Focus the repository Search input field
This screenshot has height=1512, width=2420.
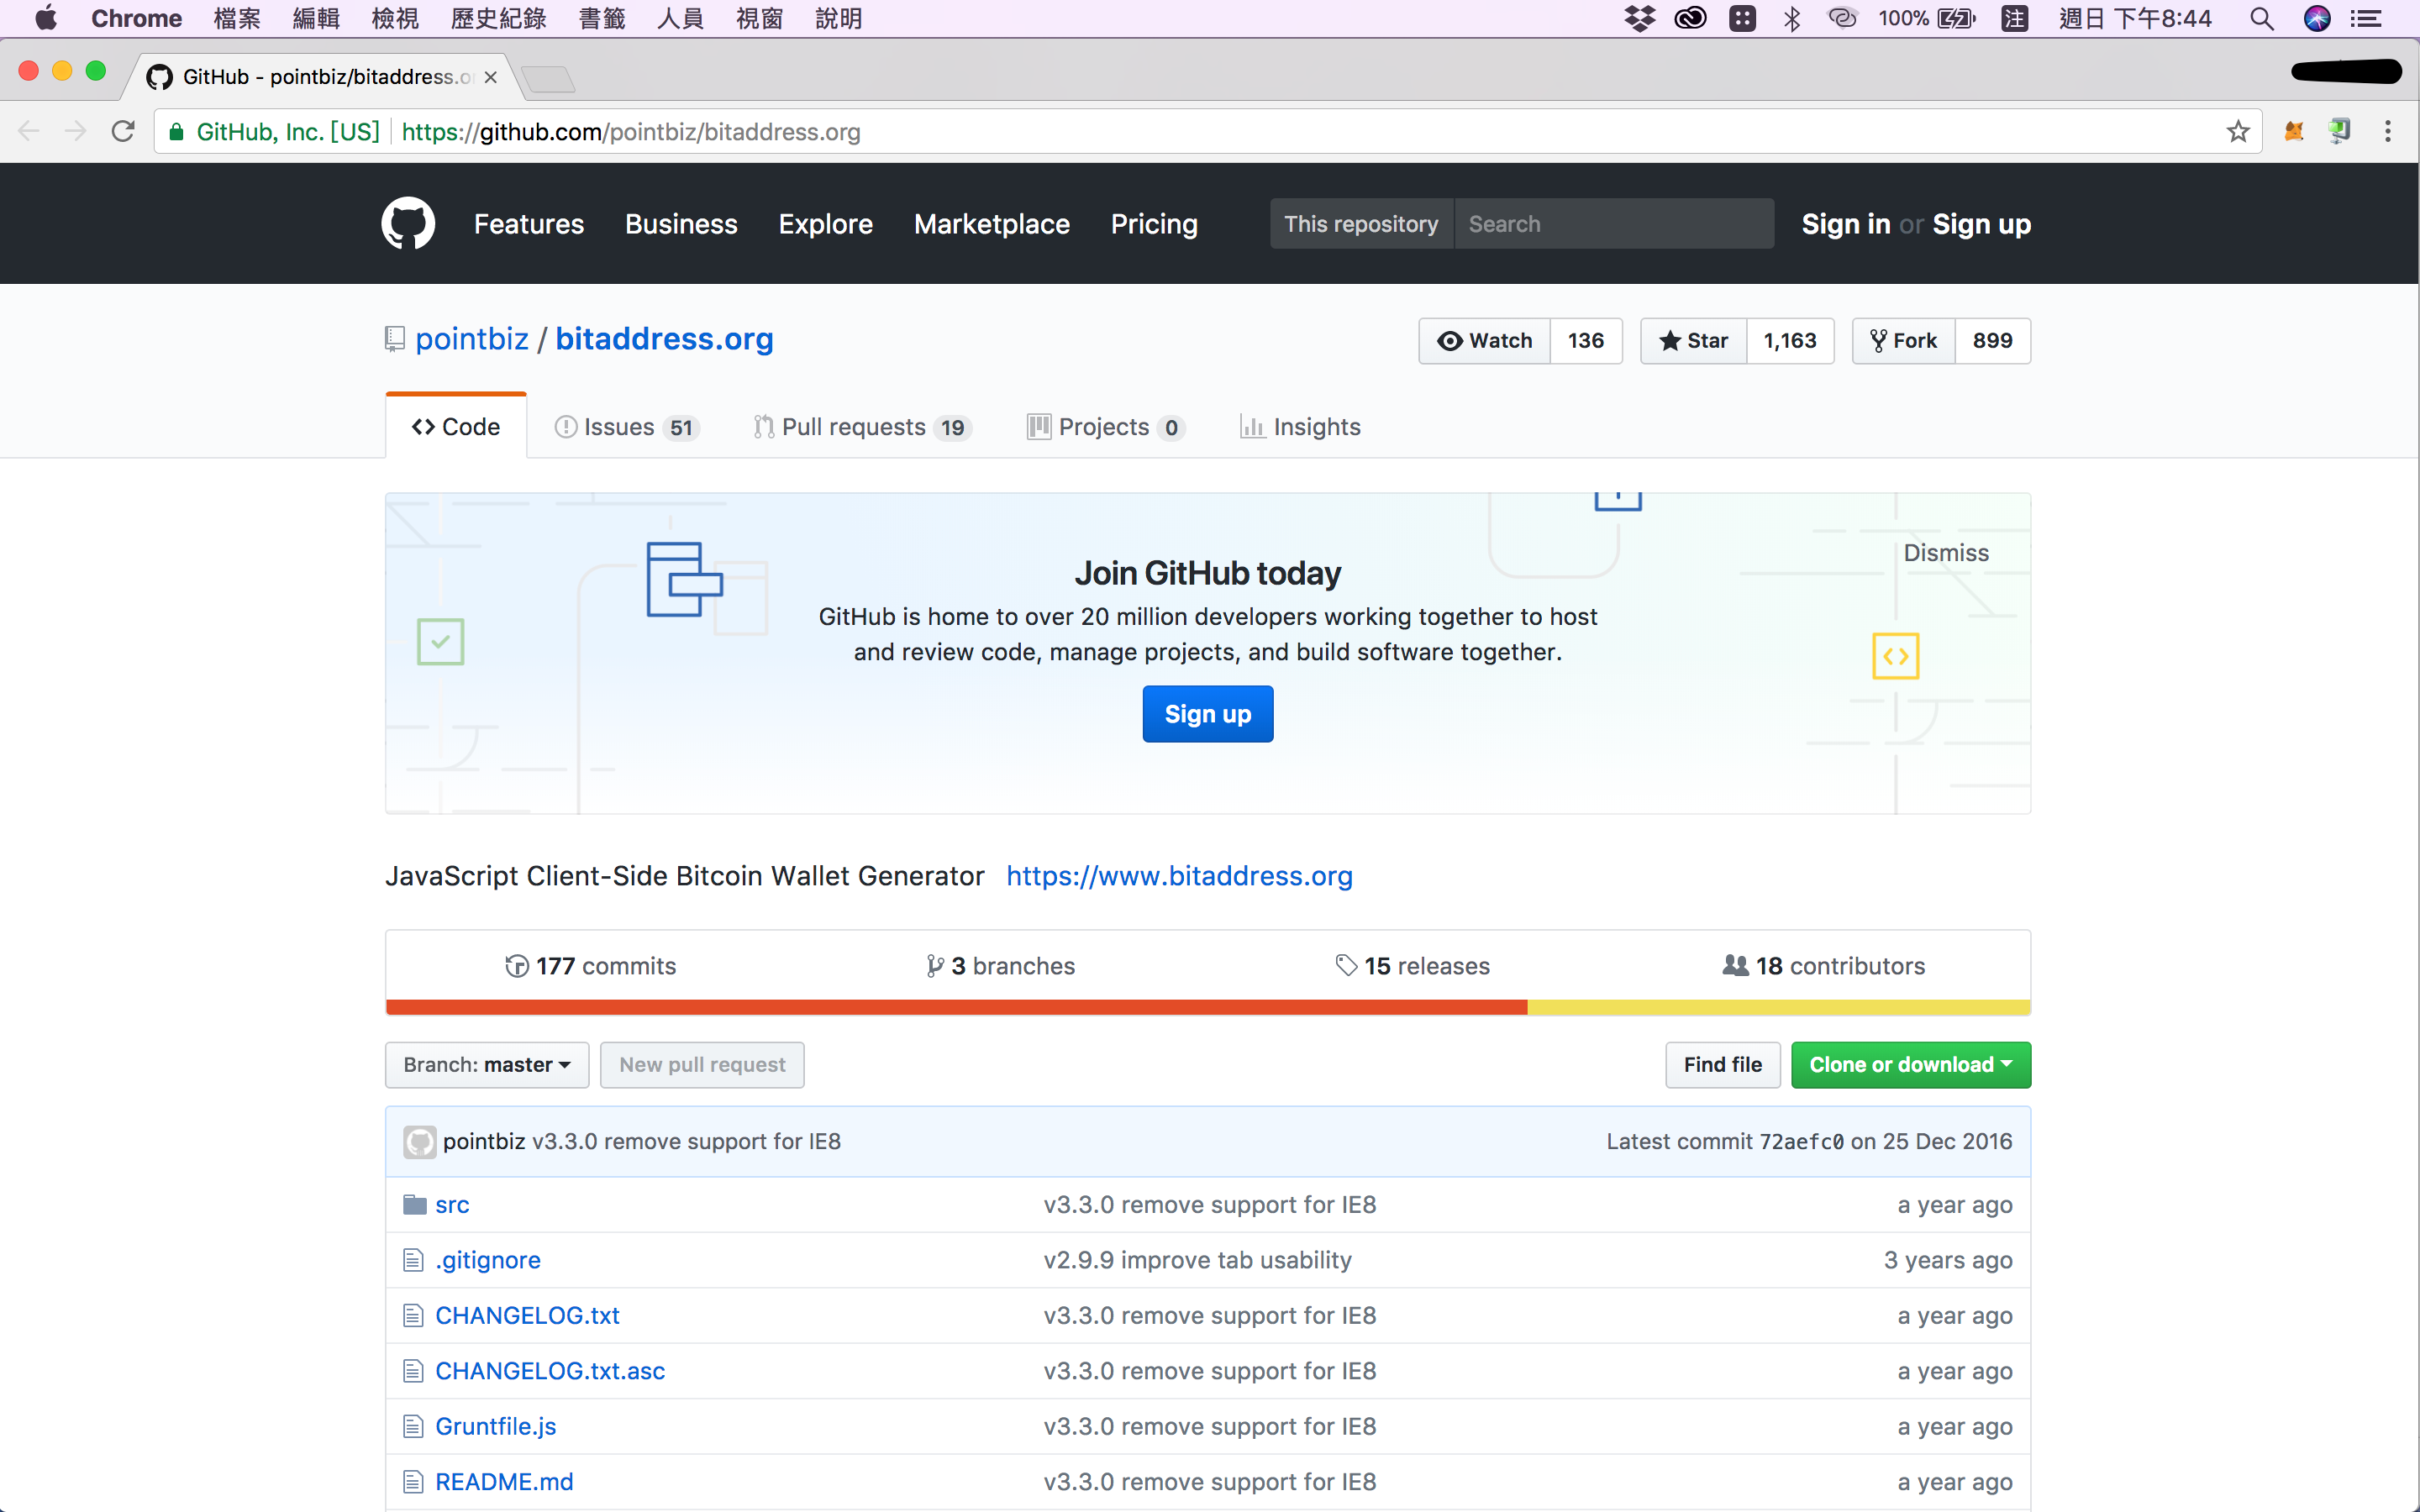tap(1614, 224)
